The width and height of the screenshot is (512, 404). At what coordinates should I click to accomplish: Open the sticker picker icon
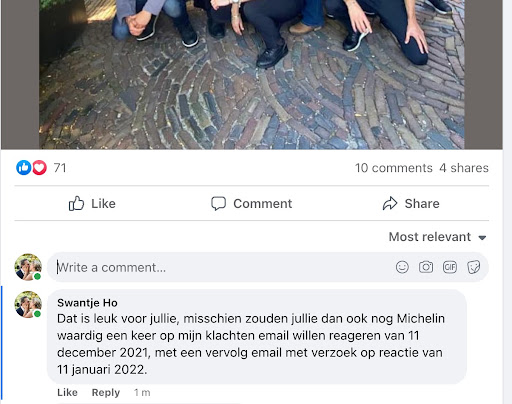(474, 267)
